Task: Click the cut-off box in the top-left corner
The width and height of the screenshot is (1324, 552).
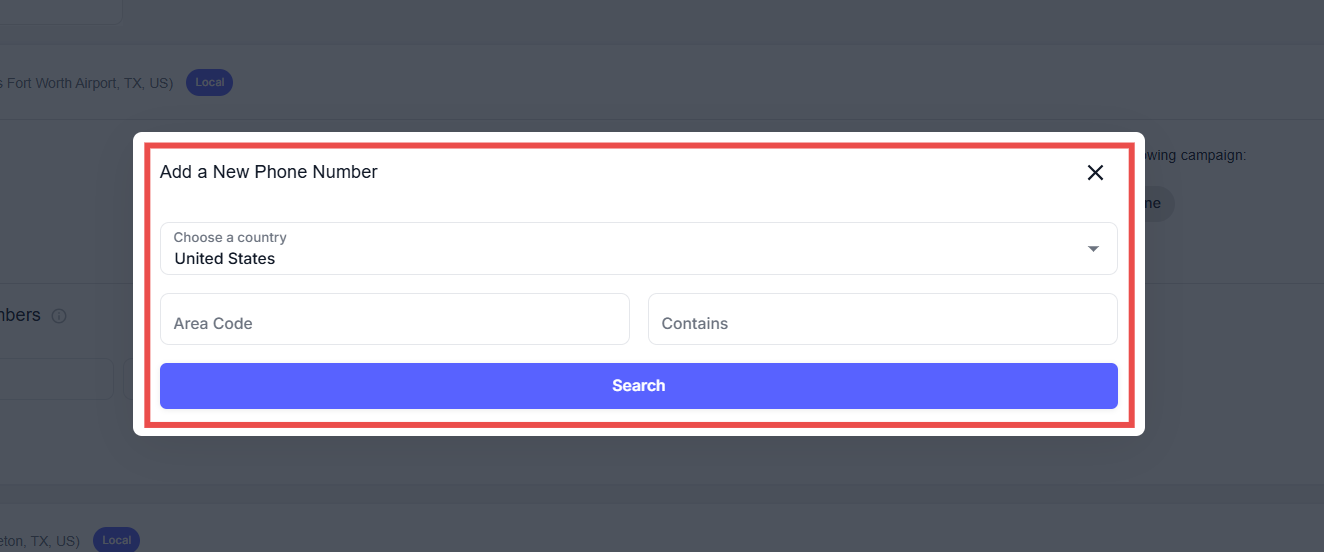Action: pyautogui.click(x=60, y=10)
